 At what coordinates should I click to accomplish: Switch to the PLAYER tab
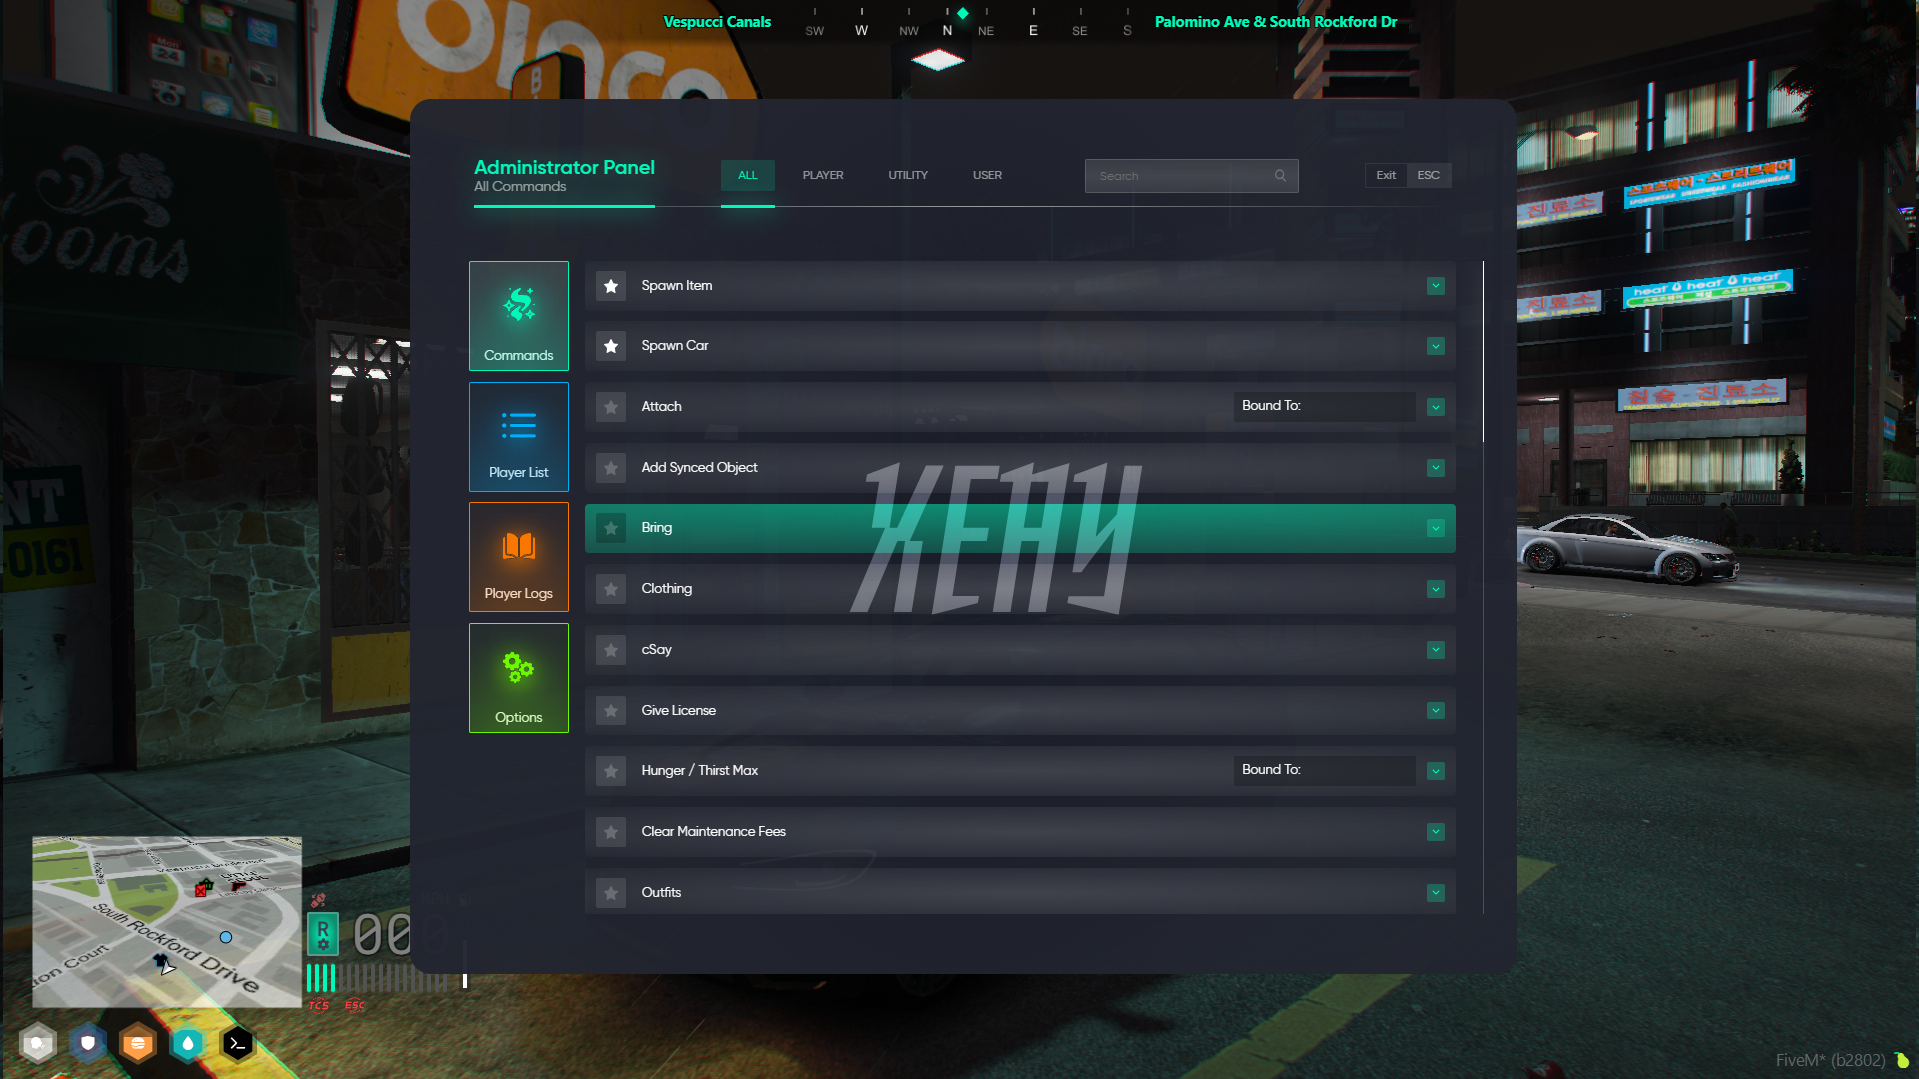pos(823,176)
